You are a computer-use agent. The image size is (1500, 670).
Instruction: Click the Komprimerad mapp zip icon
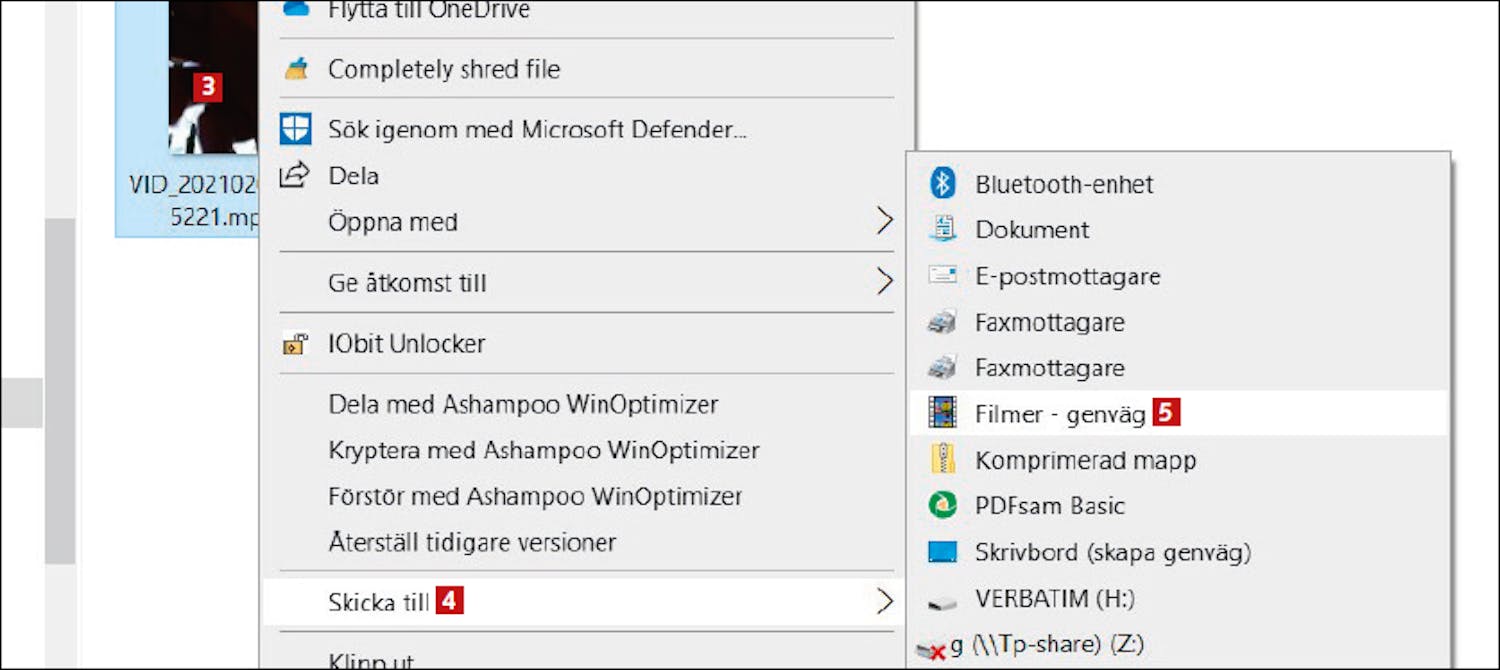tap(942, 459)
